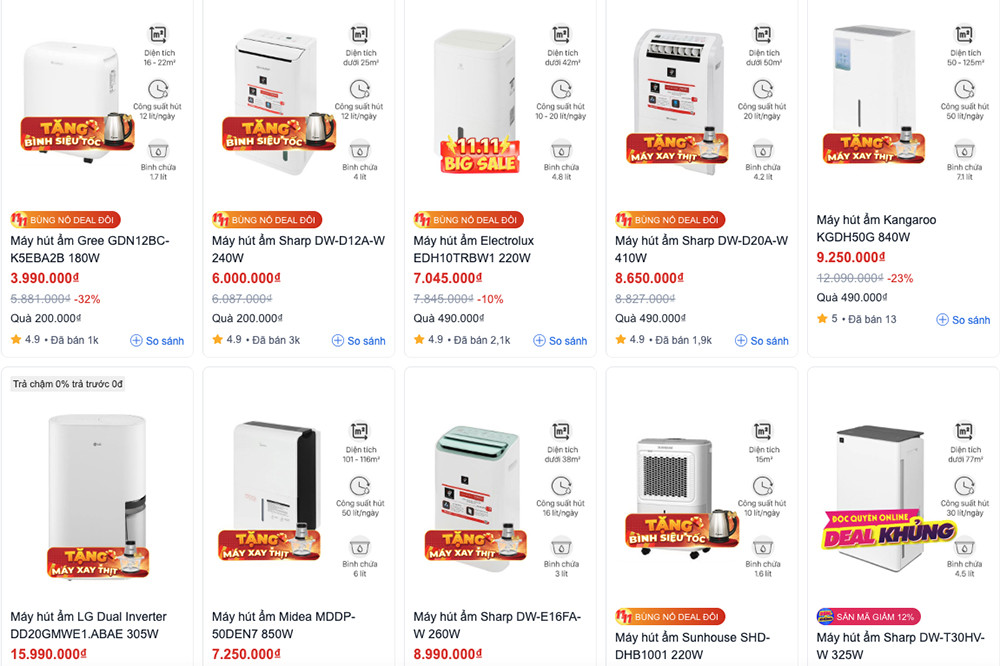This screenshot has height=666, width=1000.
Task: Click 'Săn mã giảm 12%' badge
Action: point(868,616)
